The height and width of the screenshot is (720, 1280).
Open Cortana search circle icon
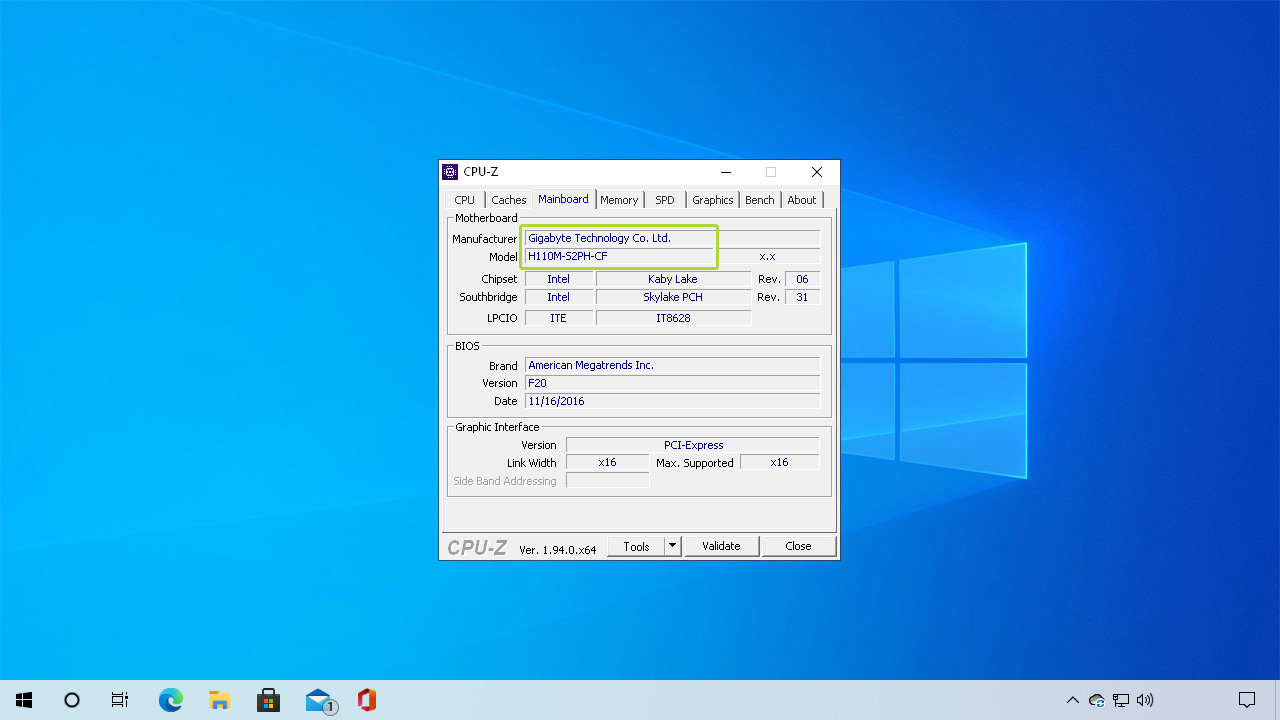72,700
